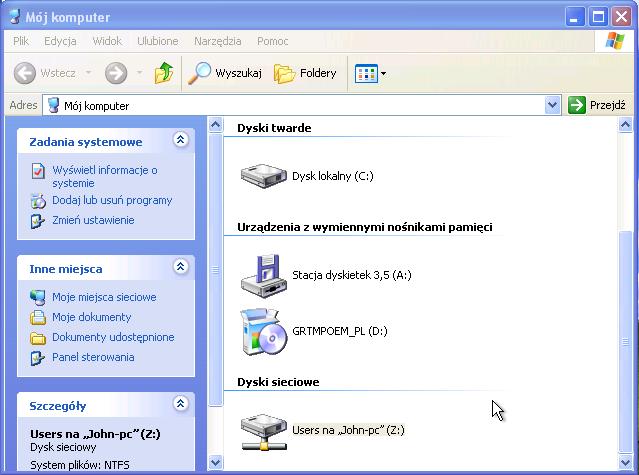Screen dimensions: 639x475
Task: Collapse the Szczegóły panel
Action: pos(181,404)
